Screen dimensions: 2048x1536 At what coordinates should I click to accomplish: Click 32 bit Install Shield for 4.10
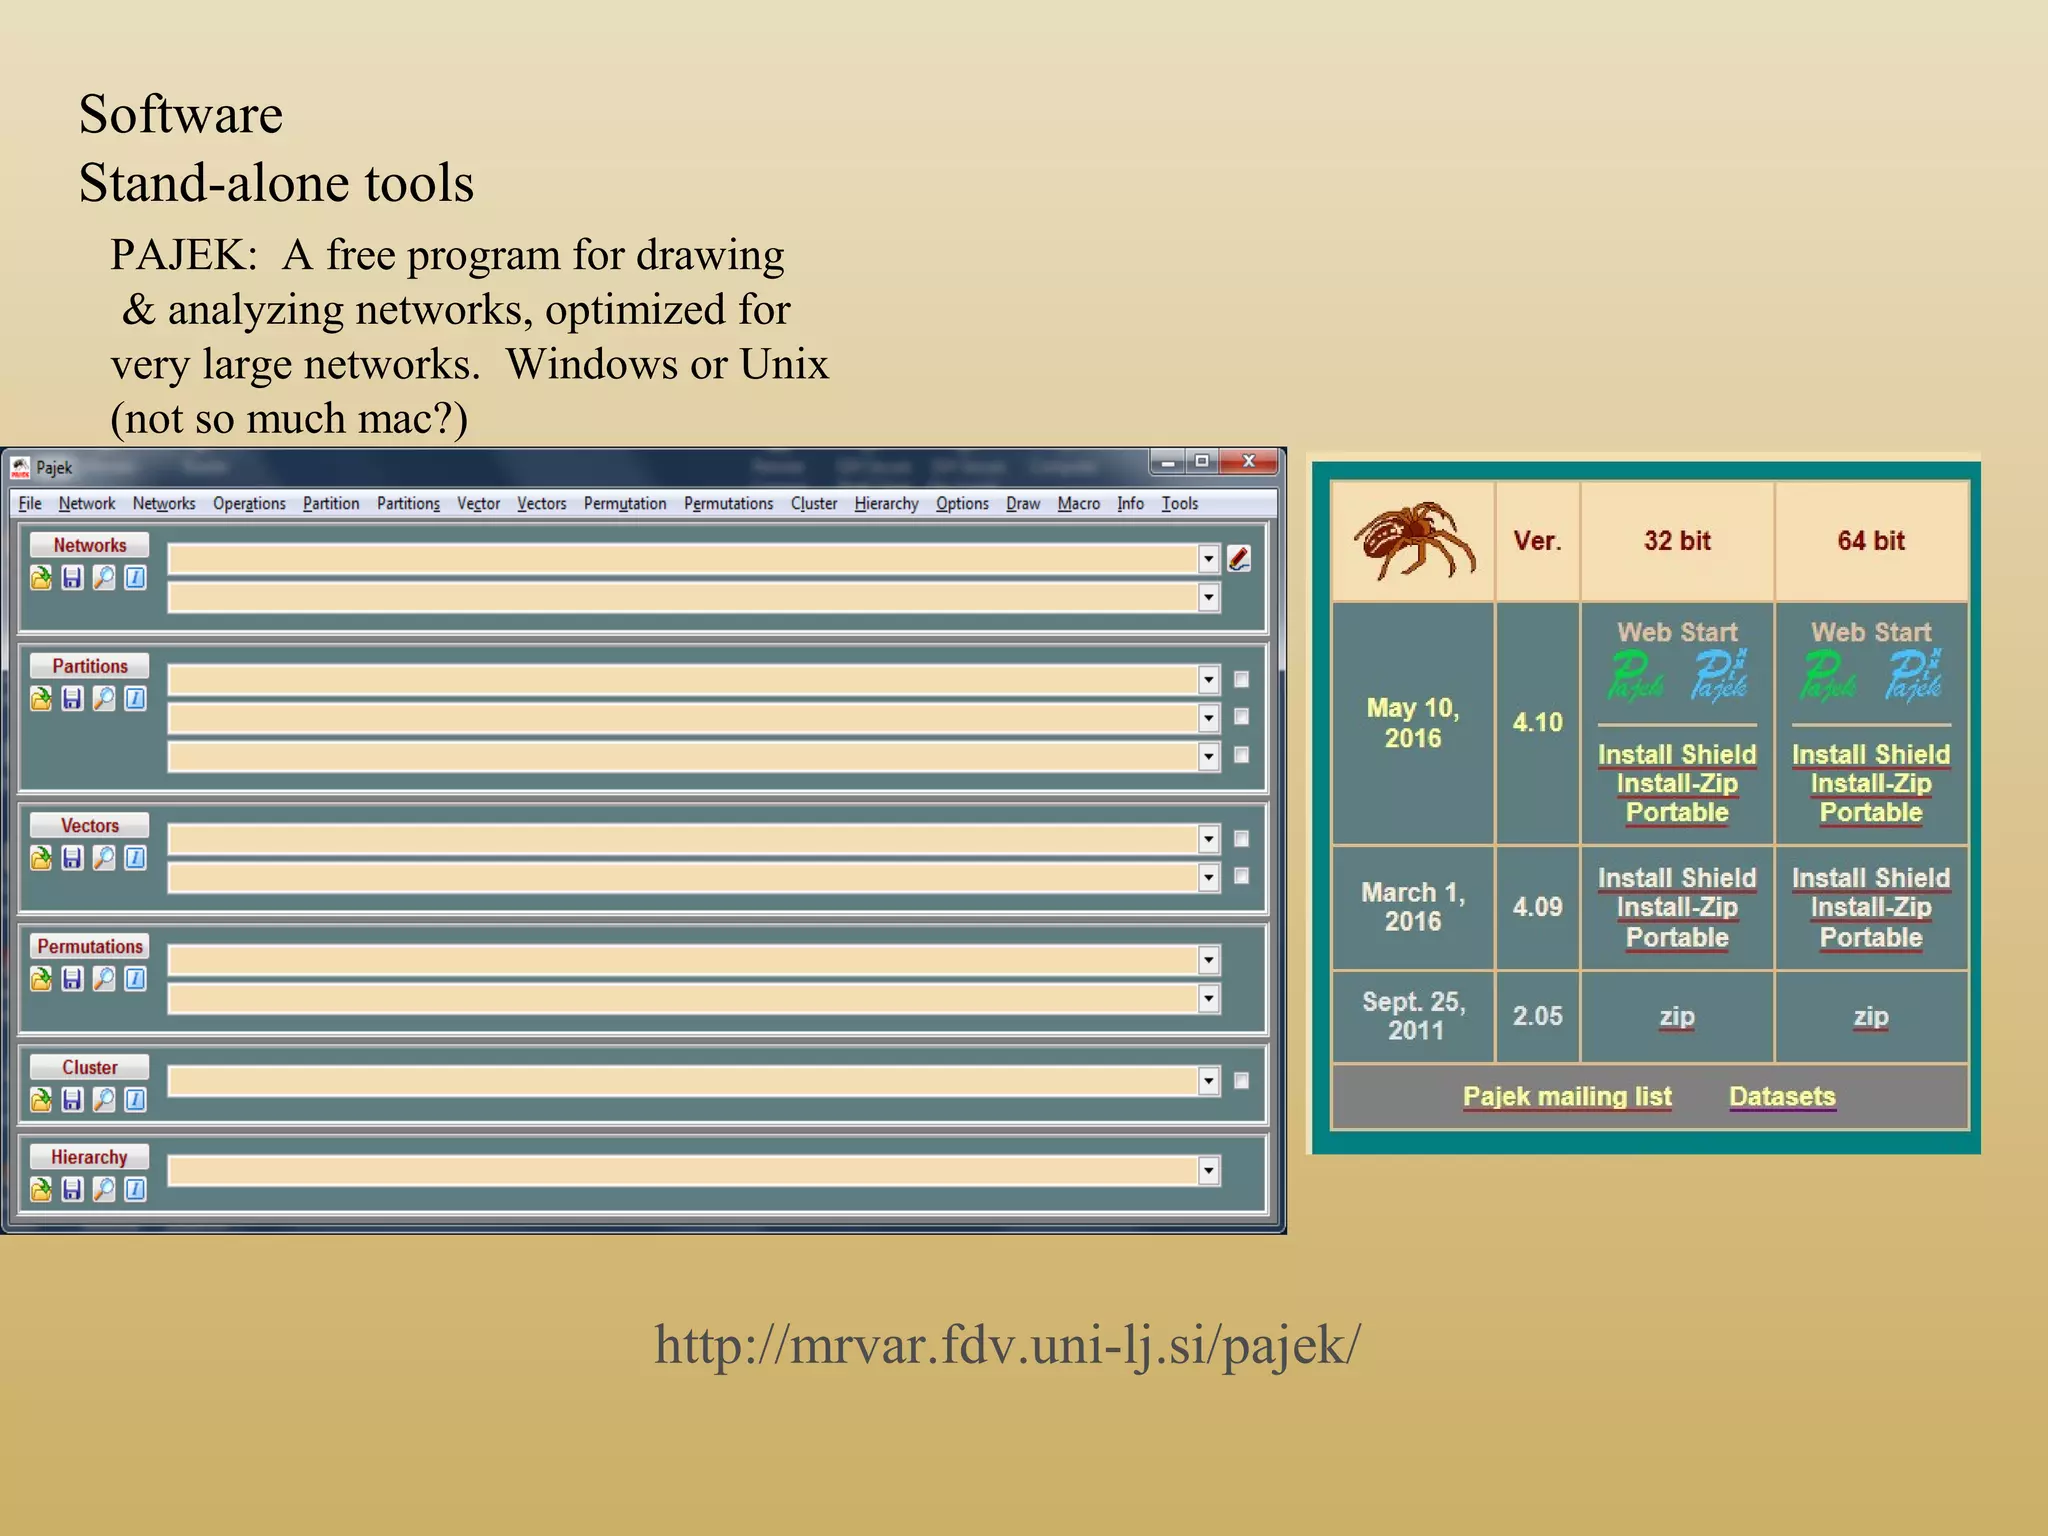pyautogui.click(x=1677, y=754)
